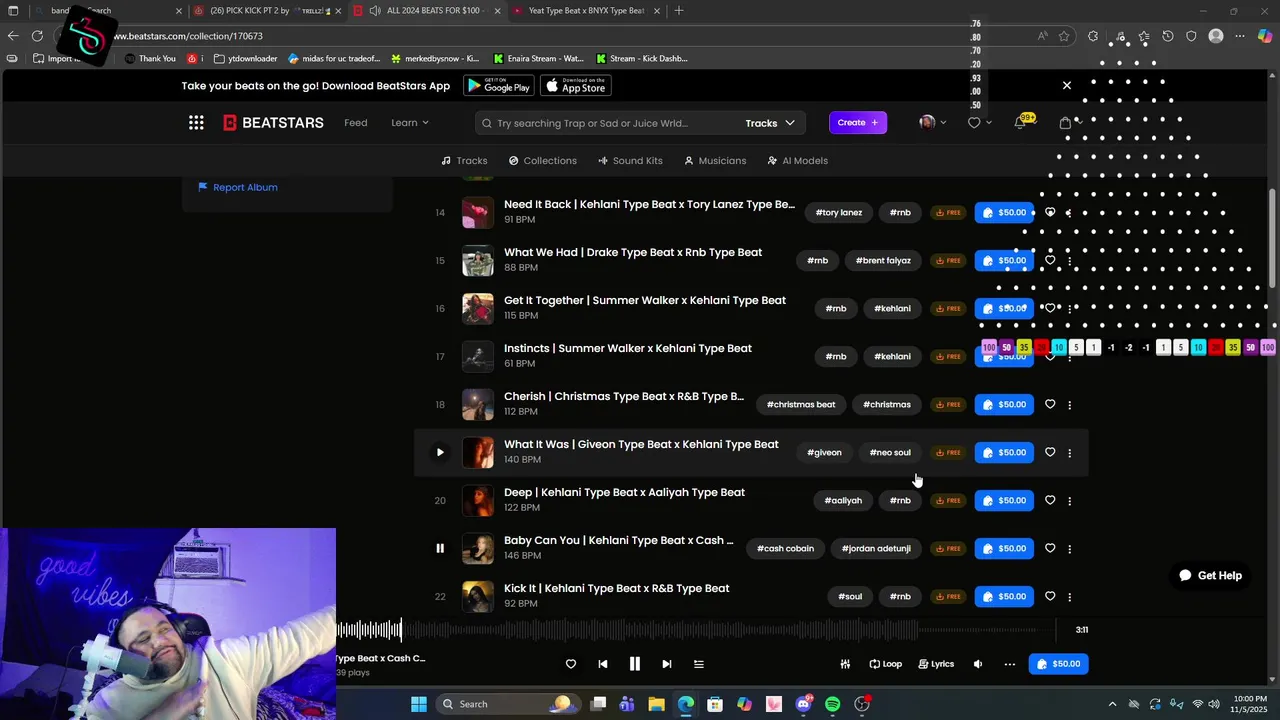
Task: Free download Need It Back beat
Action: (x=948, y=213)
